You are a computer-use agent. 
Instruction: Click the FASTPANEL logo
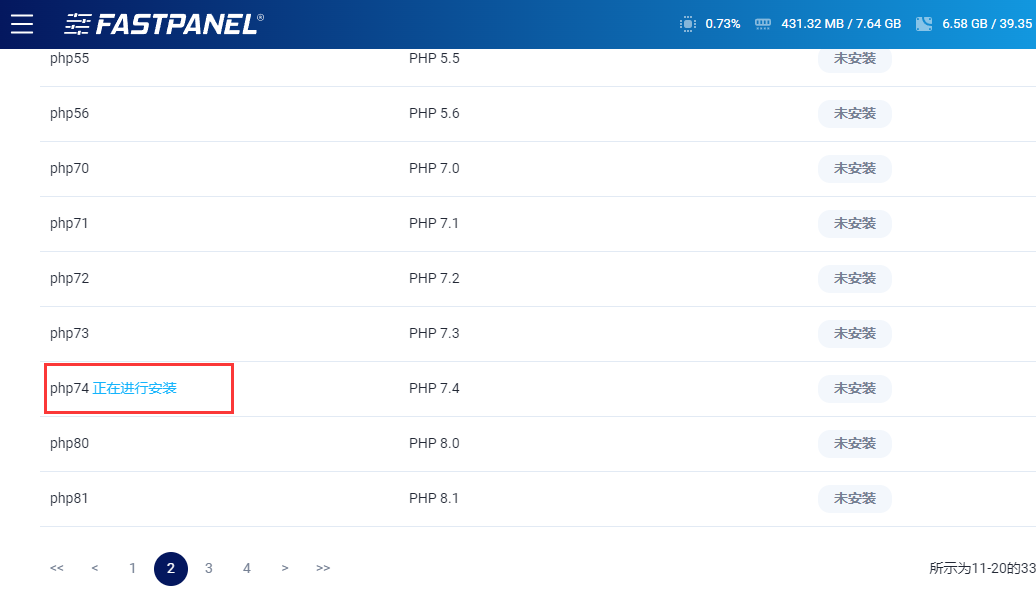pos(164,24)
